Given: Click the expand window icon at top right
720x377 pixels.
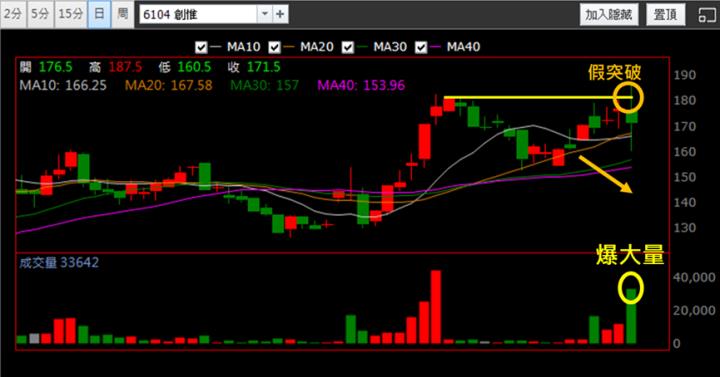Looking at the screenshot, I should point(707,15).
